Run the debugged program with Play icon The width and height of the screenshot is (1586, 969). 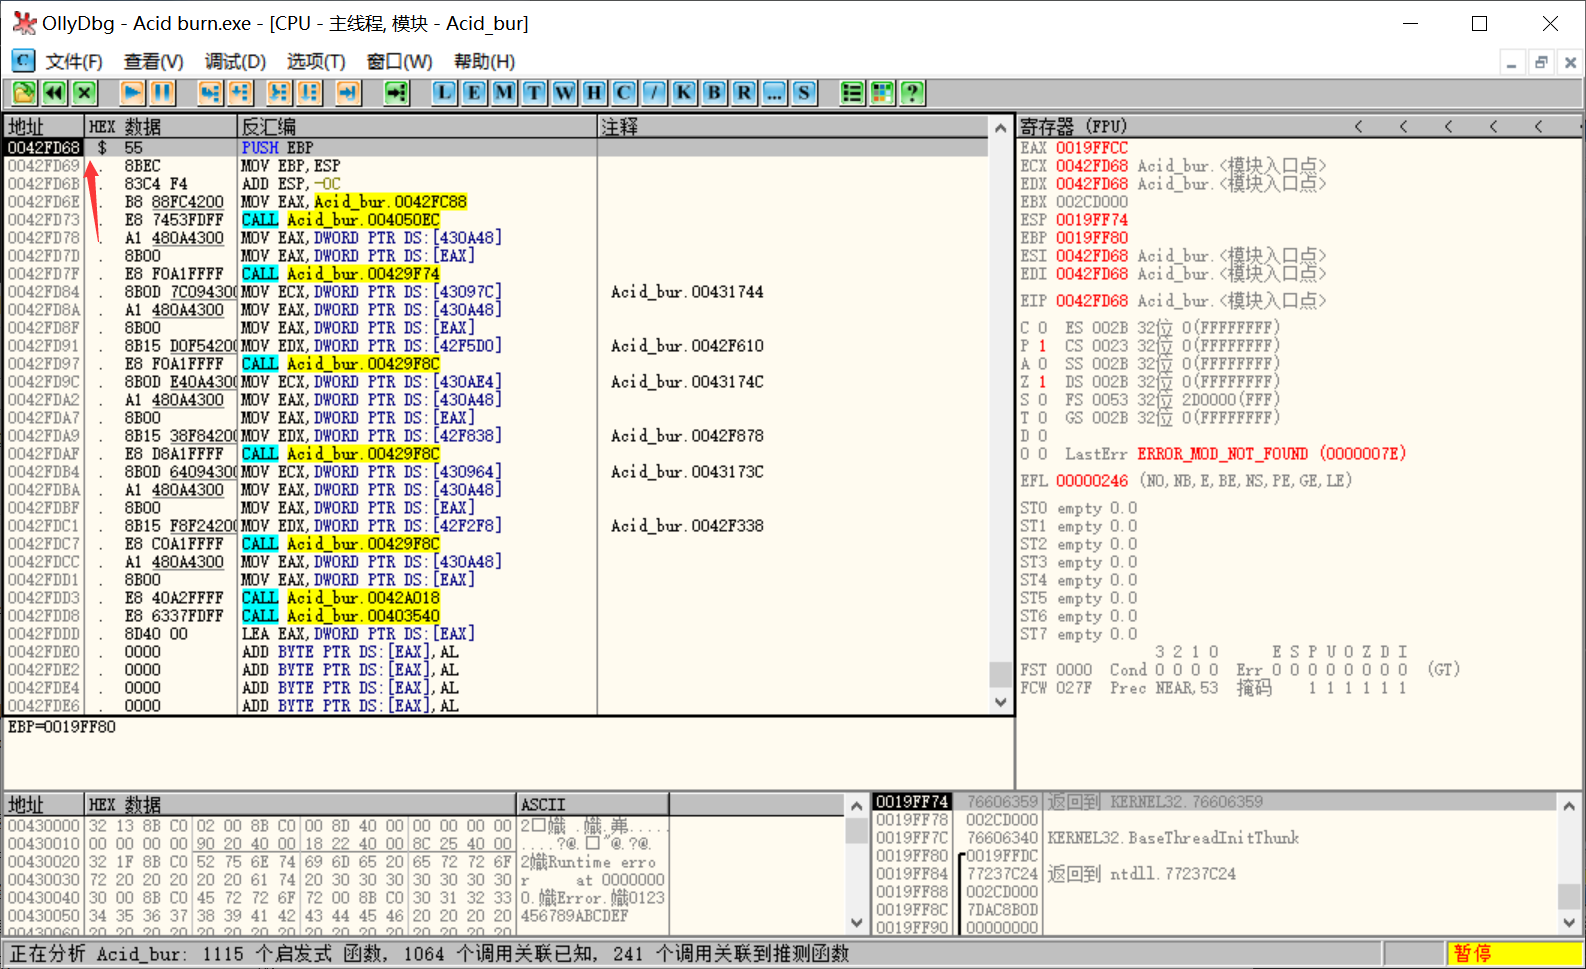pyautogui.click(x=132, y=93)
